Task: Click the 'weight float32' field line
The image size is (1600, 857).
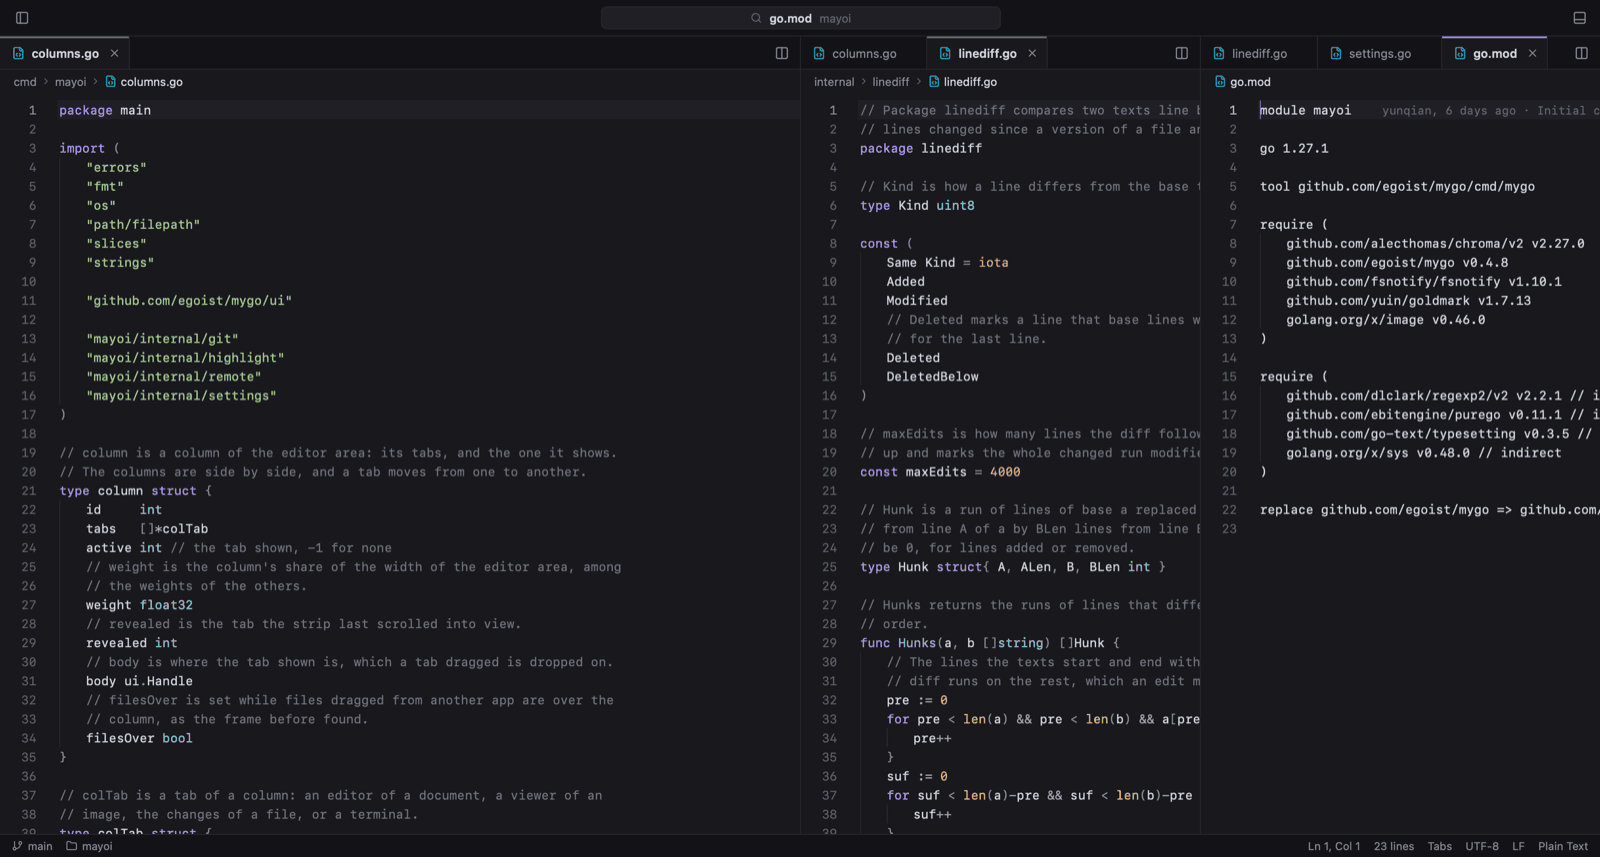Action: click(139, 605)
